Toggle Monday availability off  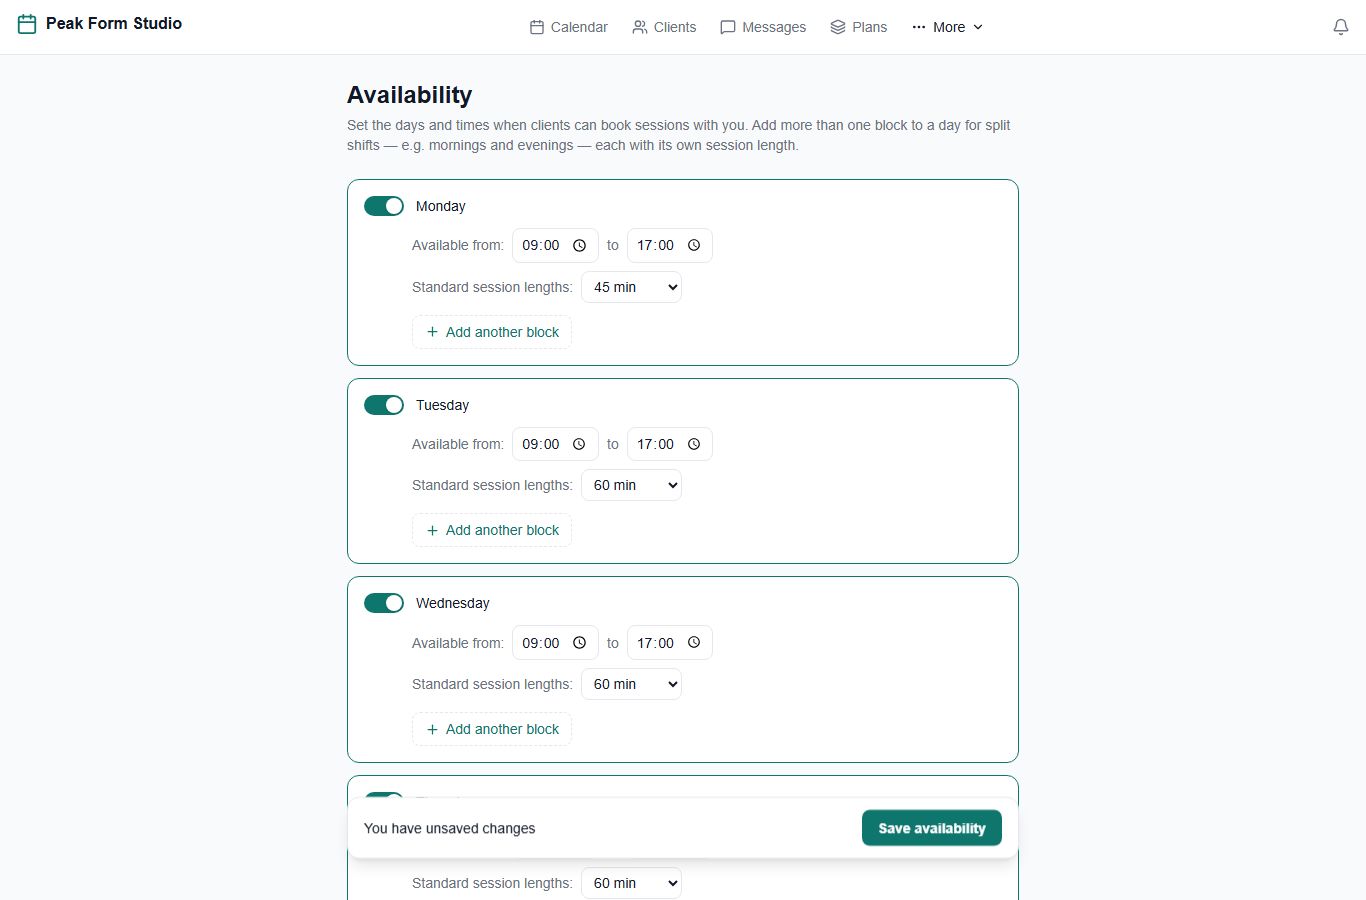[x=384, y=206]
